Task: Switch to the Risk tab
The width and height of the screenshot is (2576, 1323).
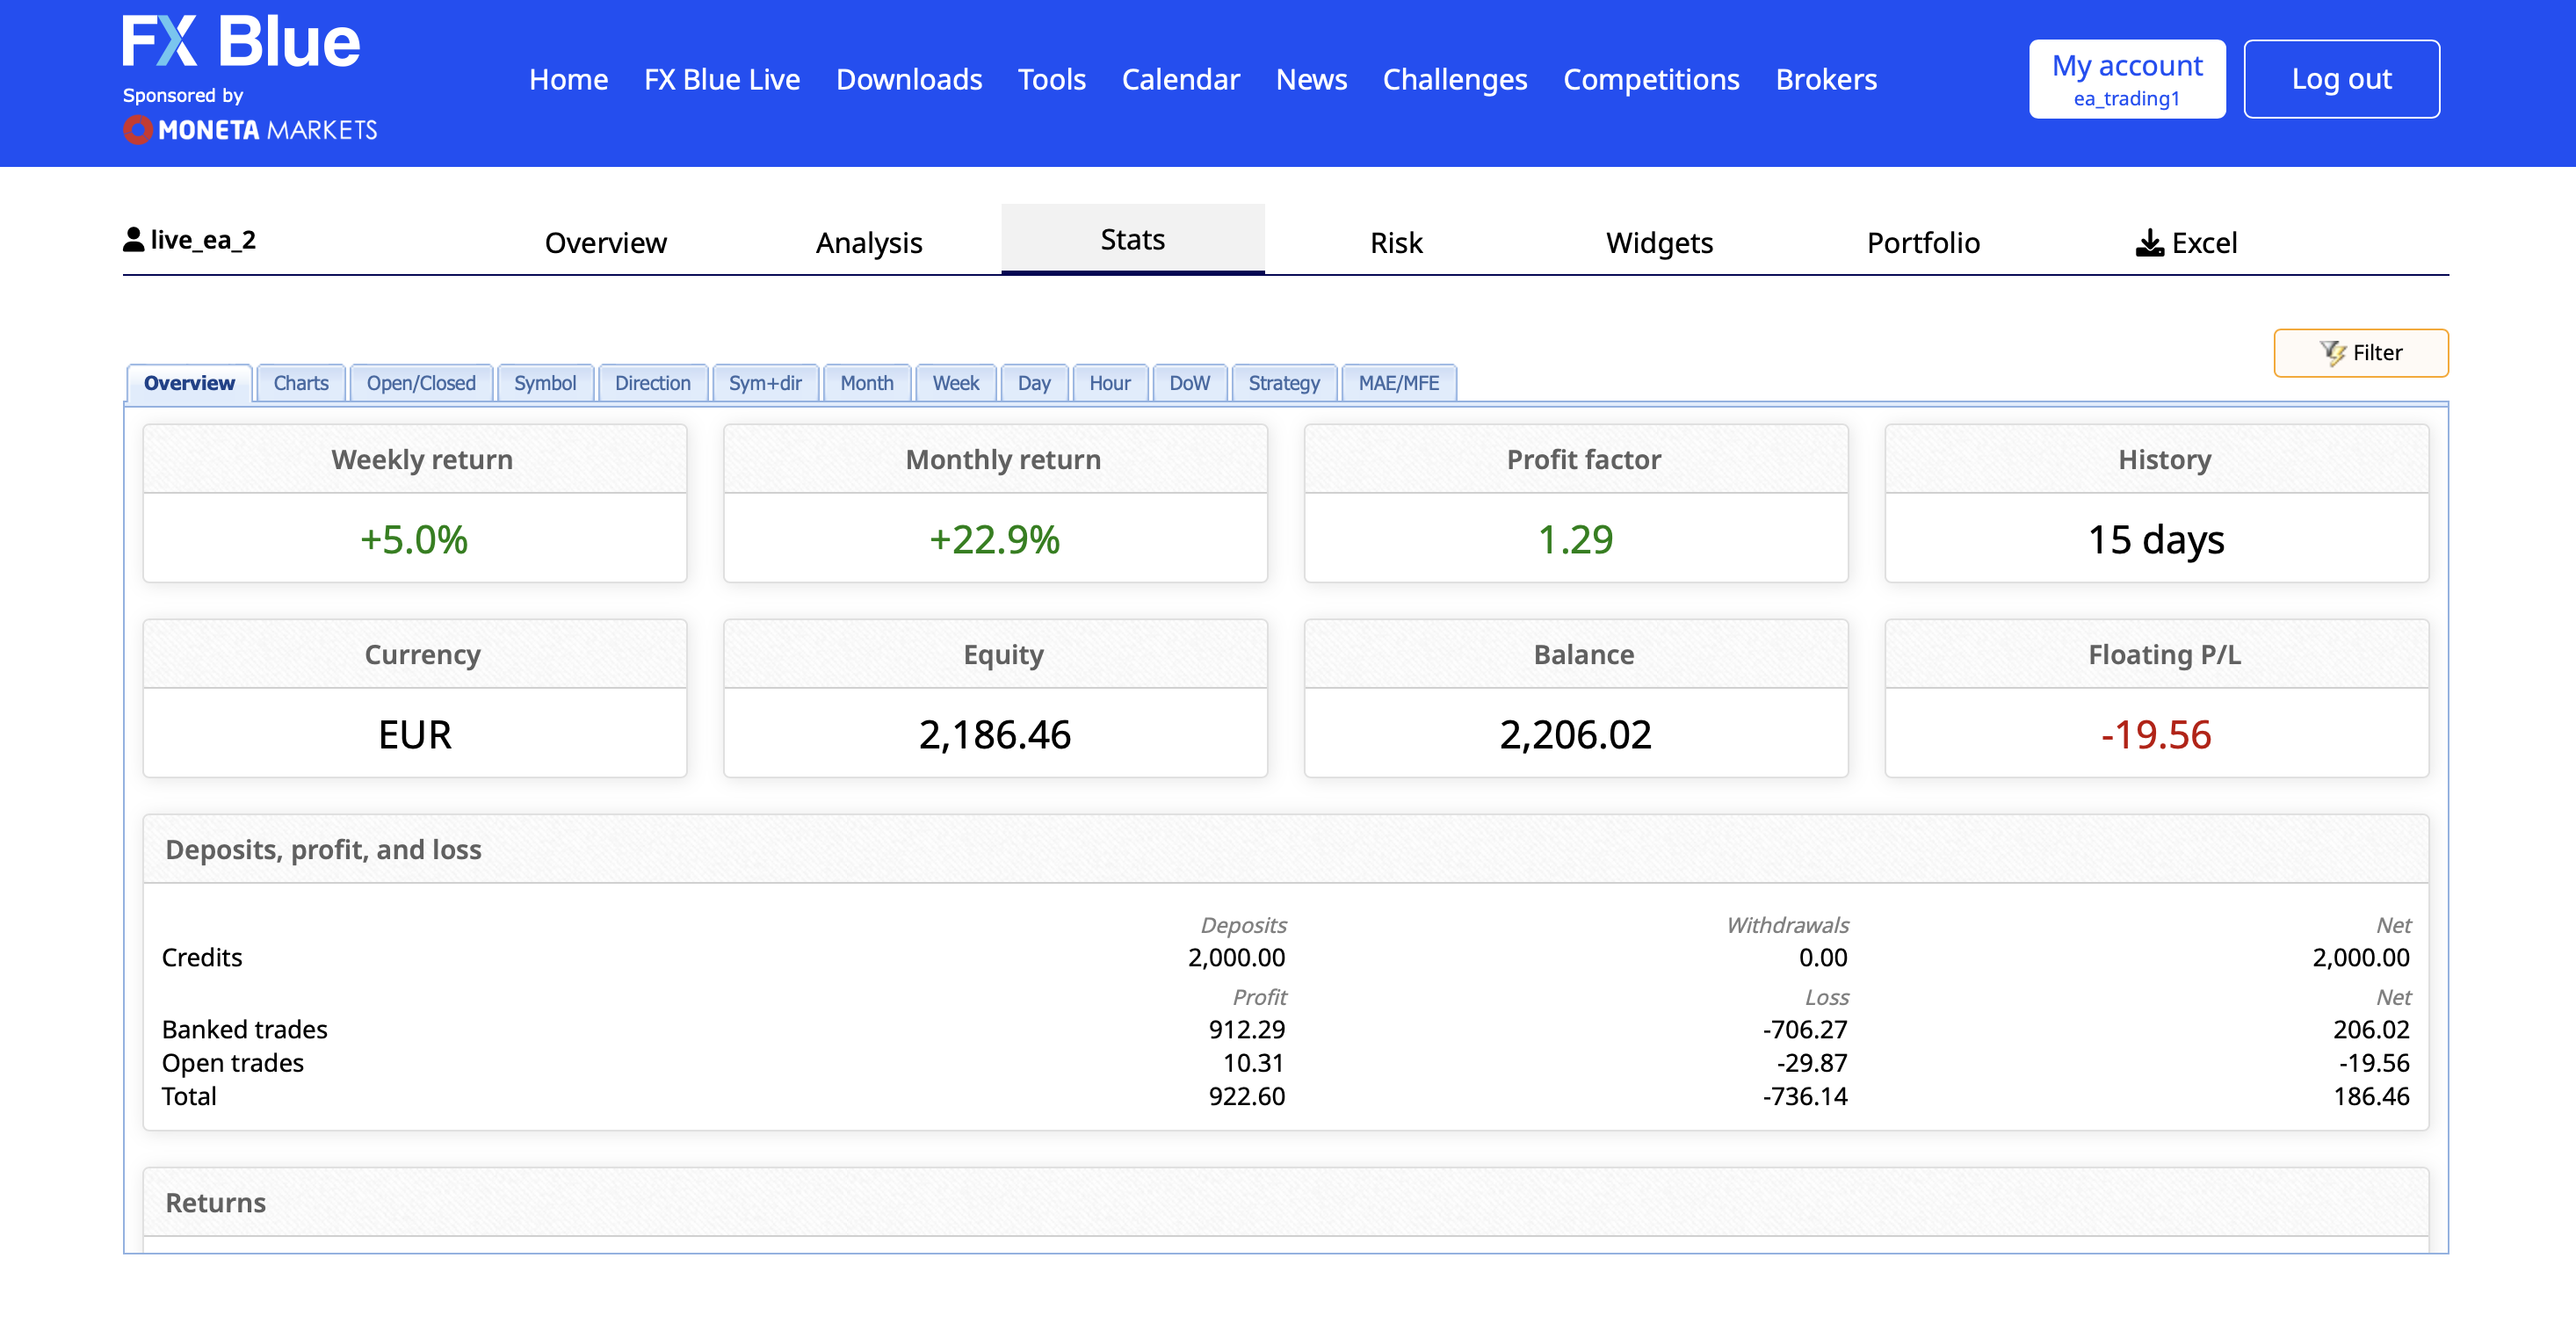Action: 1395,243
